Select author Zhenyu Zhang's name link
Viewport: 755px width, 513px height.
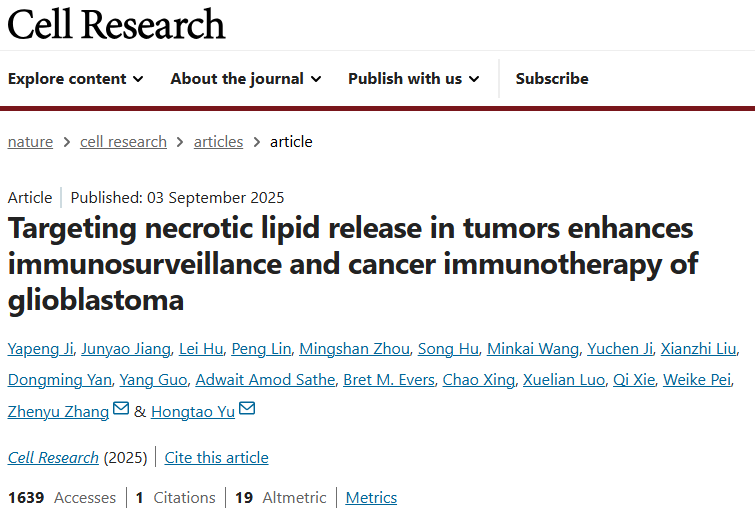(x=58, y=411)
